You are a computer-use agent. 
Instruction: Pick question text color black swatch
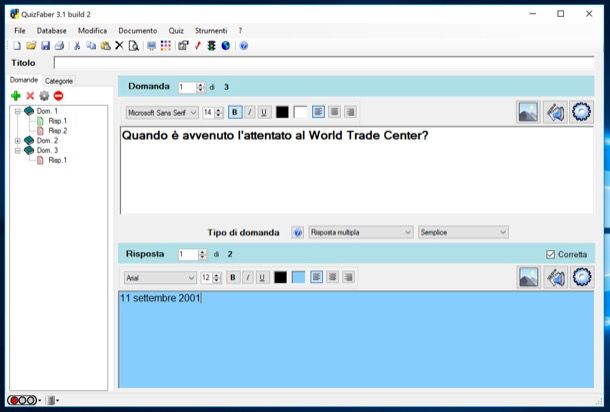[x=282, y=112]
